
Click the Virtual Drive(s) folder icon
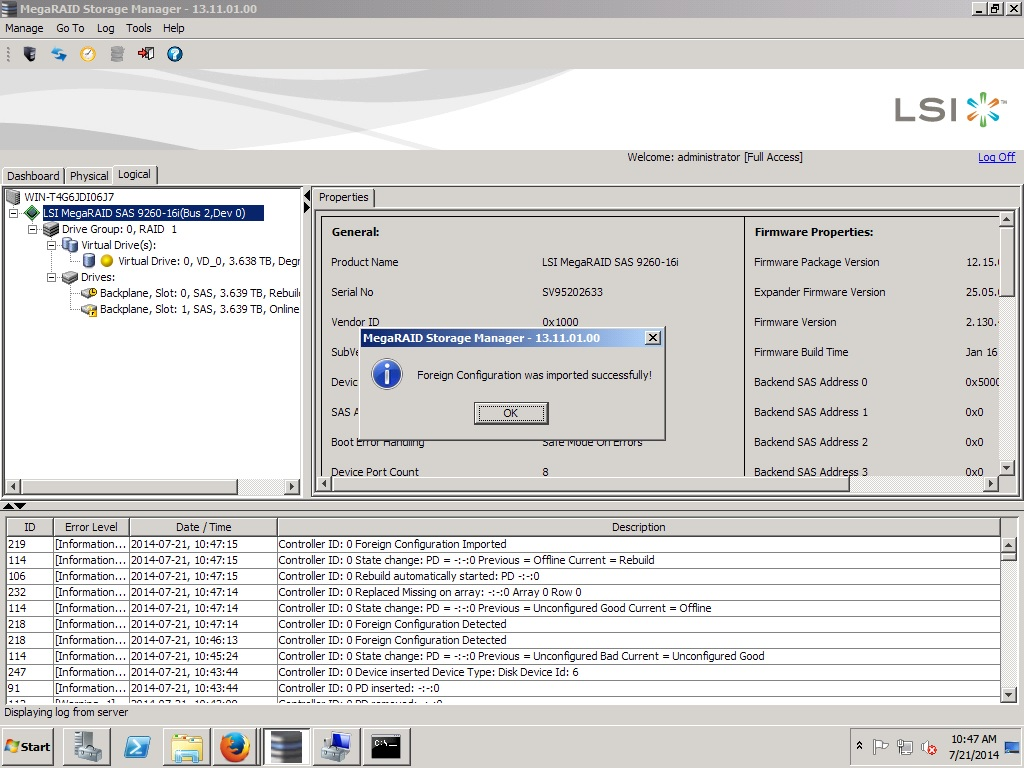(70, 245)
